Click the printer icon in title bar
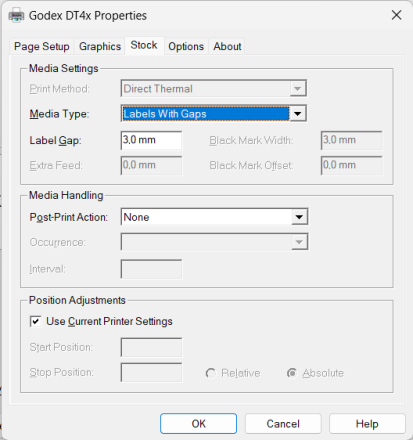The height and width of the screenshot is (440, 413). [x=16, y=16]
